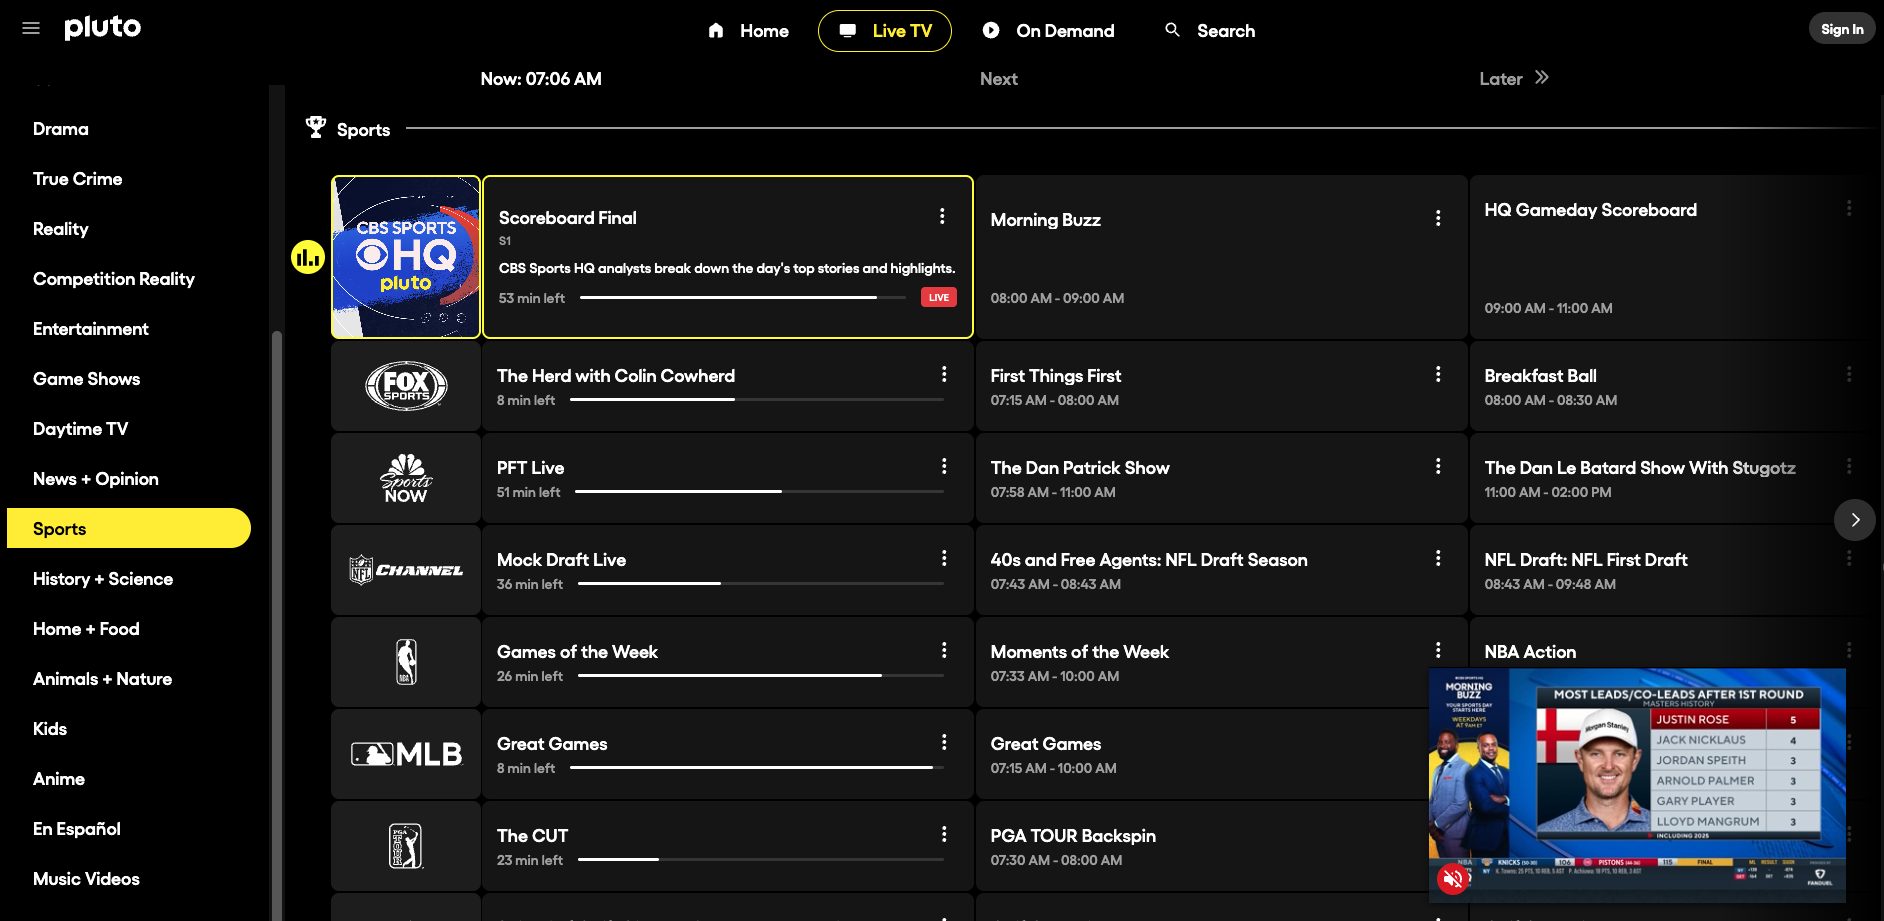The image size is (1884, 921).
Task: Click the On Demand play icon
Action: pos(990,31)
